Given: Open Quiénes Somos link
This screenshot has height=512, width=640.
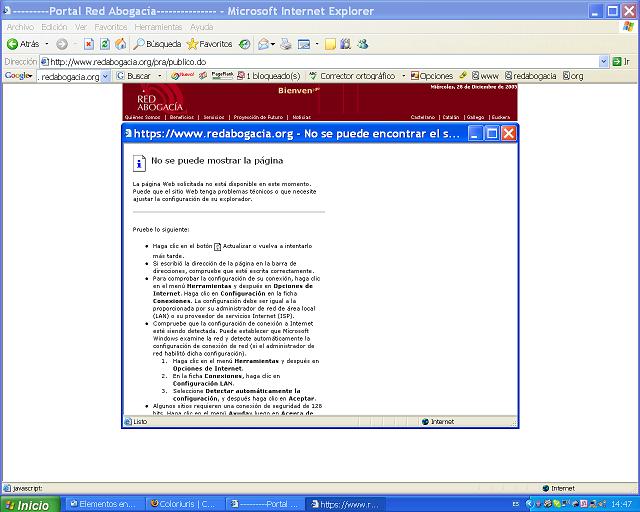Looking at the screenshot, I should pos(142,117).
